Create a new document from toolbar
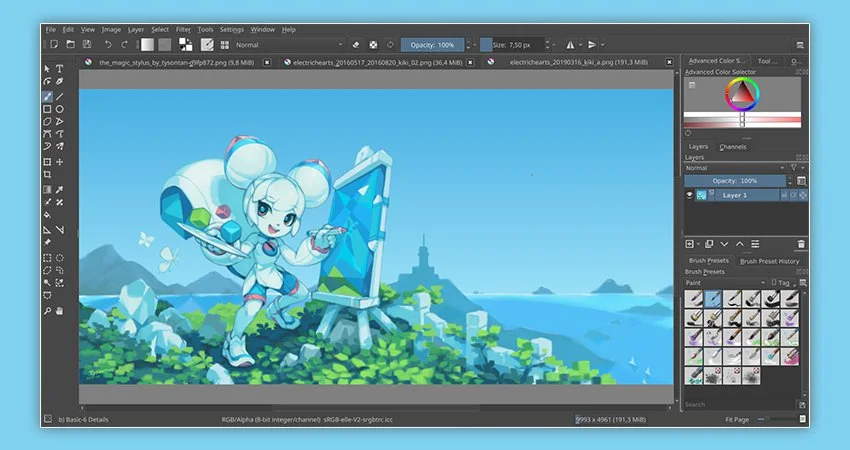 tap(54, 44)
